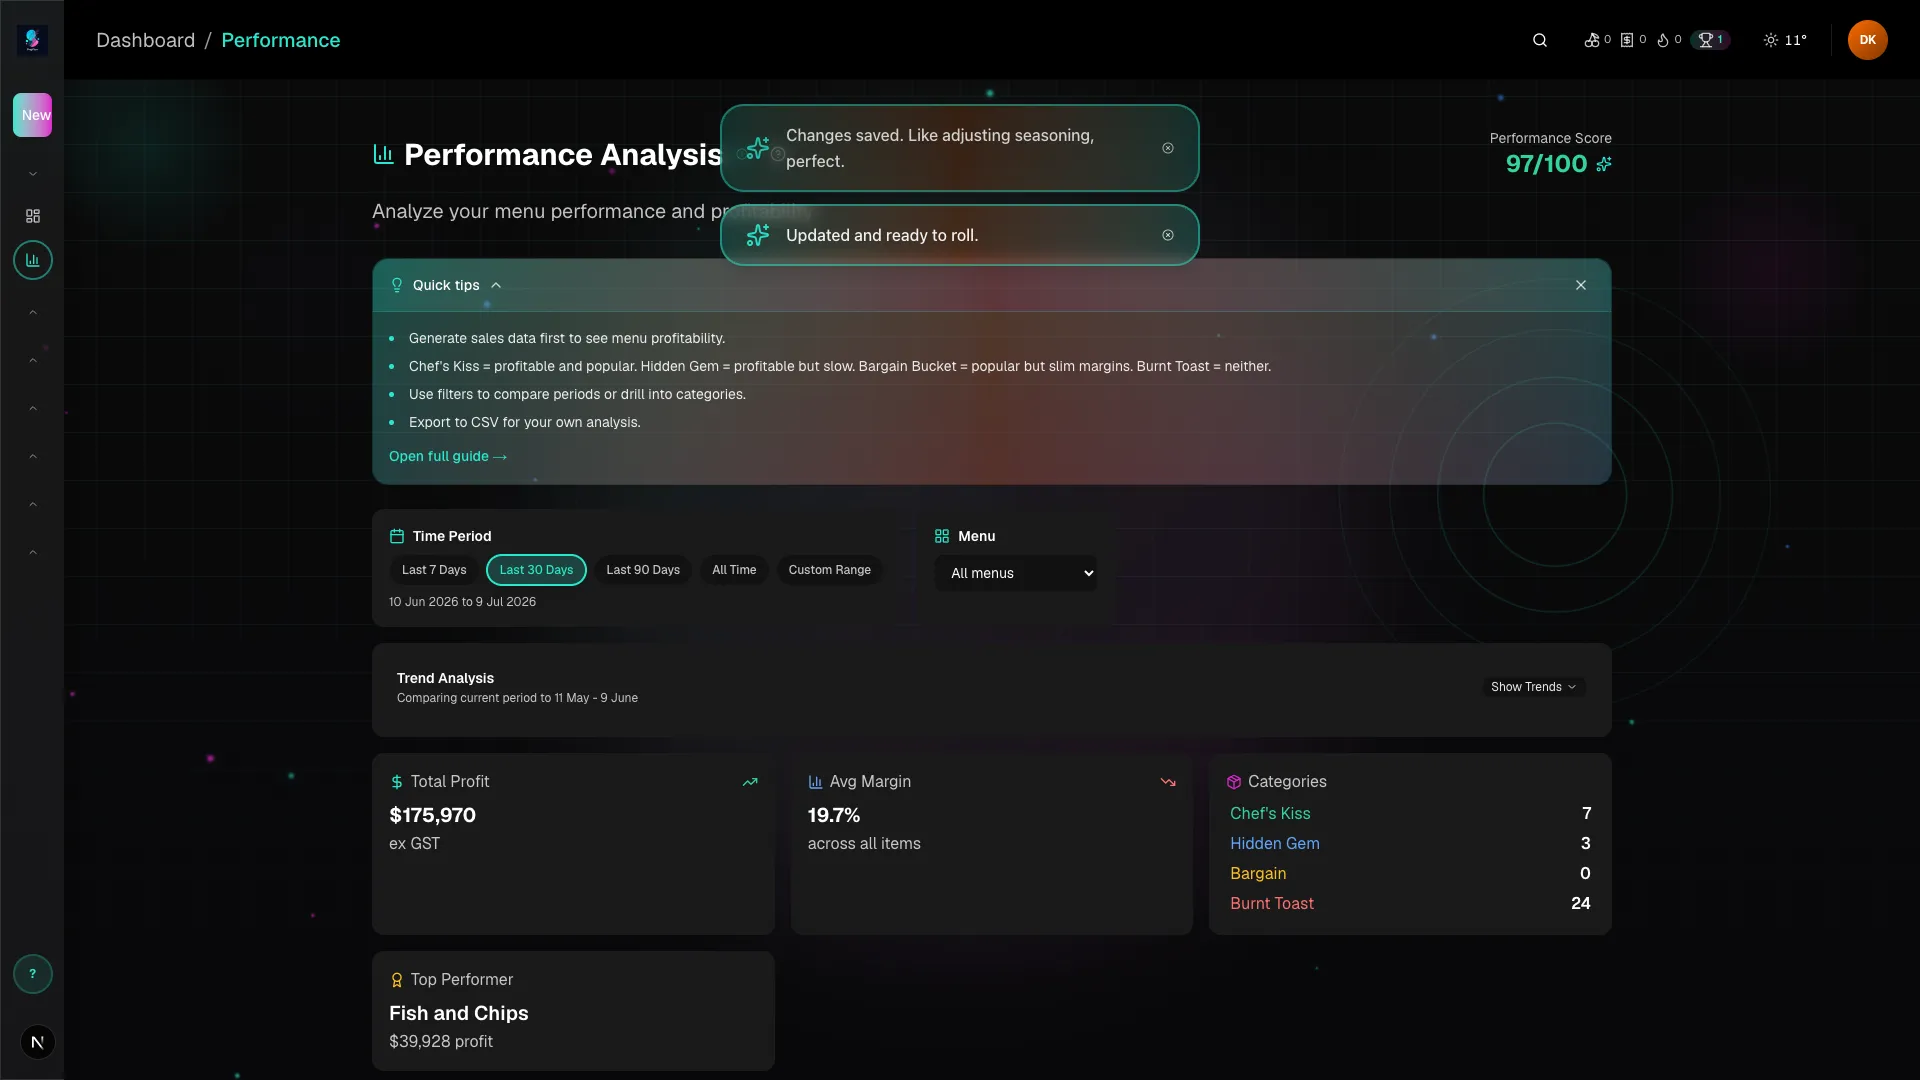Click the 'Export to CSV' tip line
The image size is (1920, 1080).
click(524, 423)
